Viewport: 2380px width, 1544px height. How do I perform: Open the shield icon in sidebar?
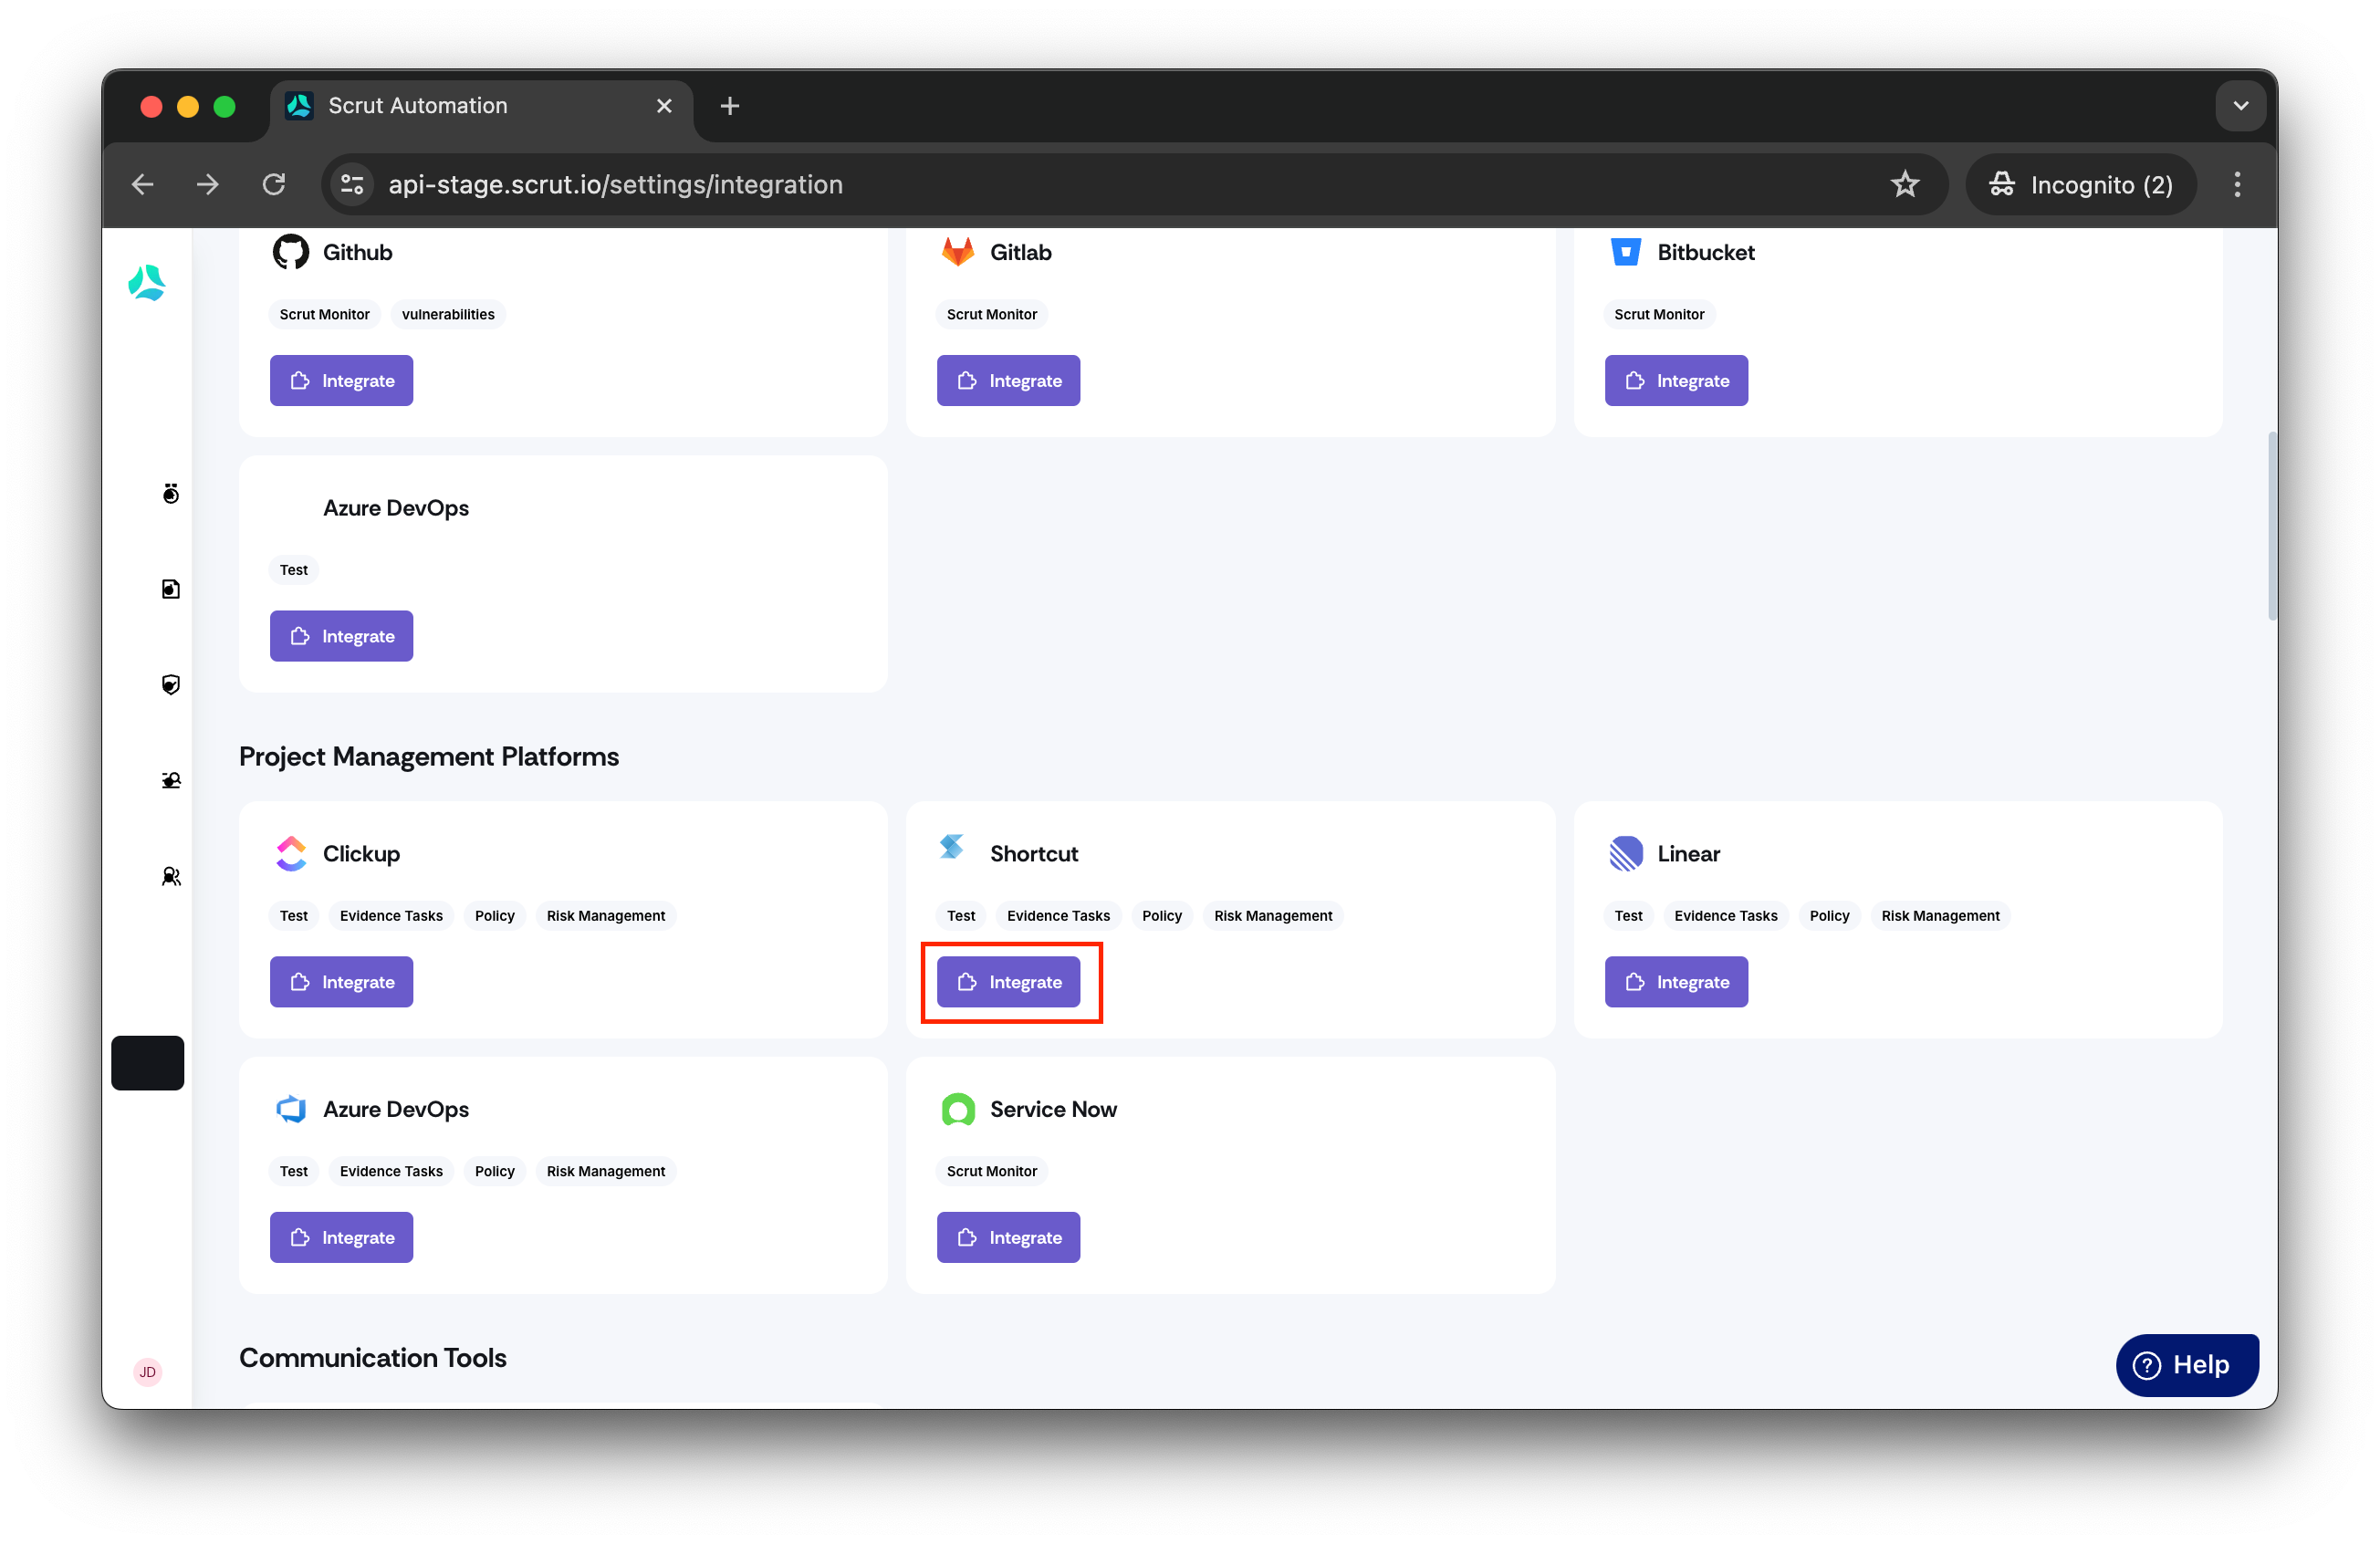pyautogui.click(x=171, y=685)
